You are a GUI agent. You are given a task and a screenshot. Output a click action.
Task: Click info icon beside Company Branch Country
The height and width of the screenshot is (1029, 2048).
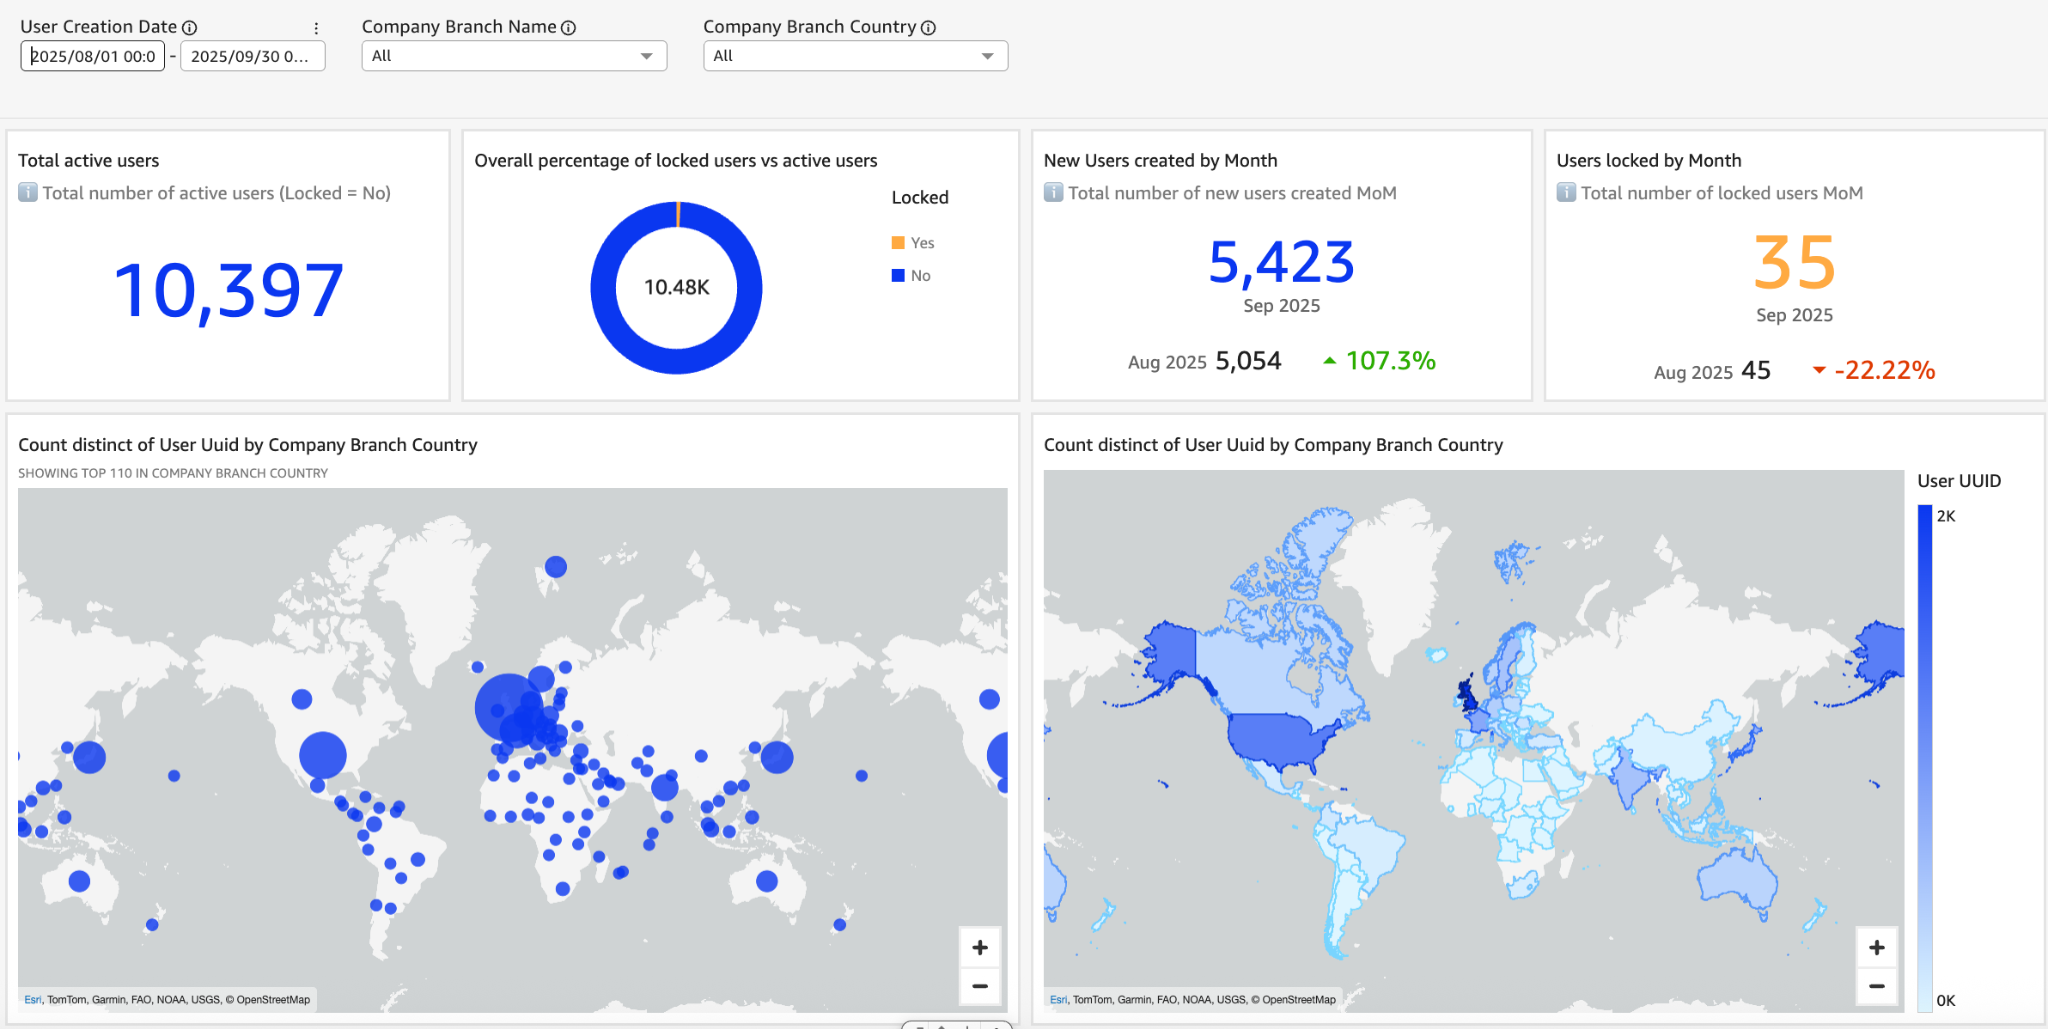tap(928, 28)
